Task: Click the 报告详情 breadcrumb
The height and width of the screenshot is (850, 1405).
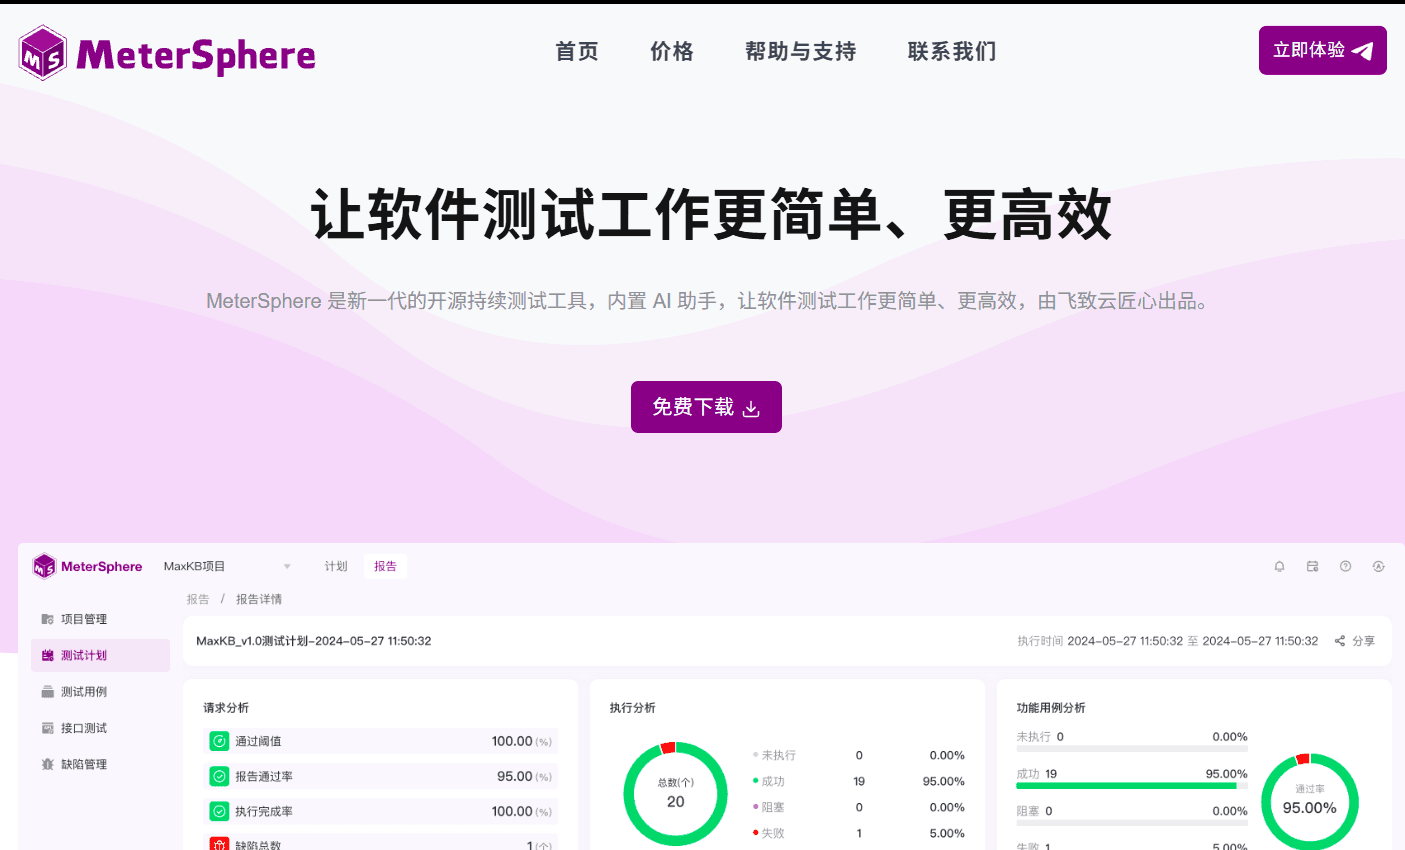Action: [x=259, y=599]
